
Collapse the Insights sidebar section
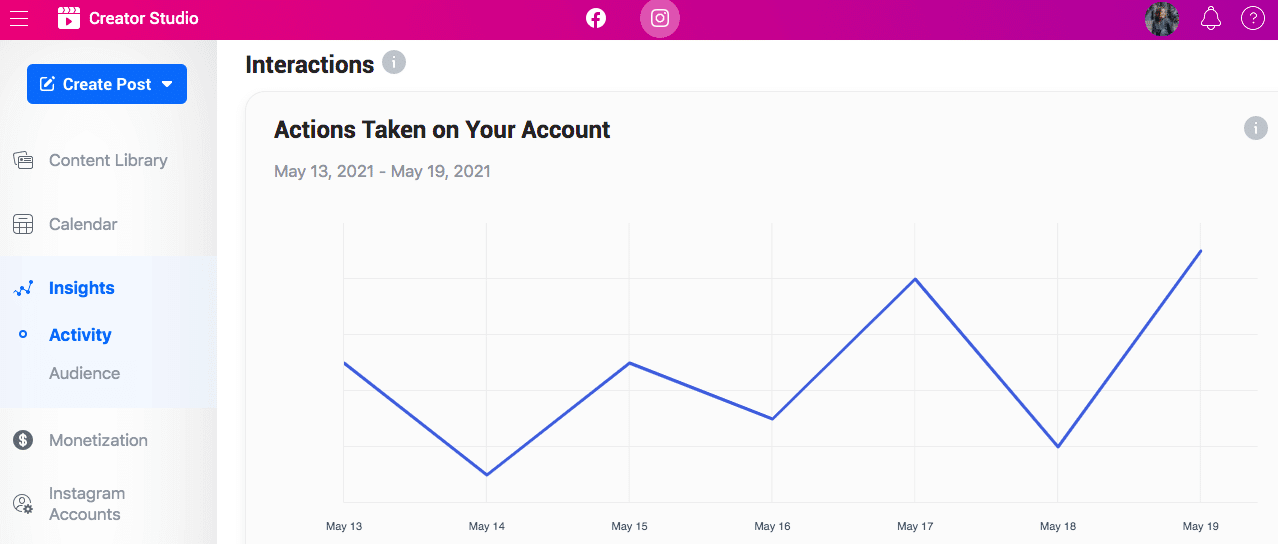click(x=82, y=288)
